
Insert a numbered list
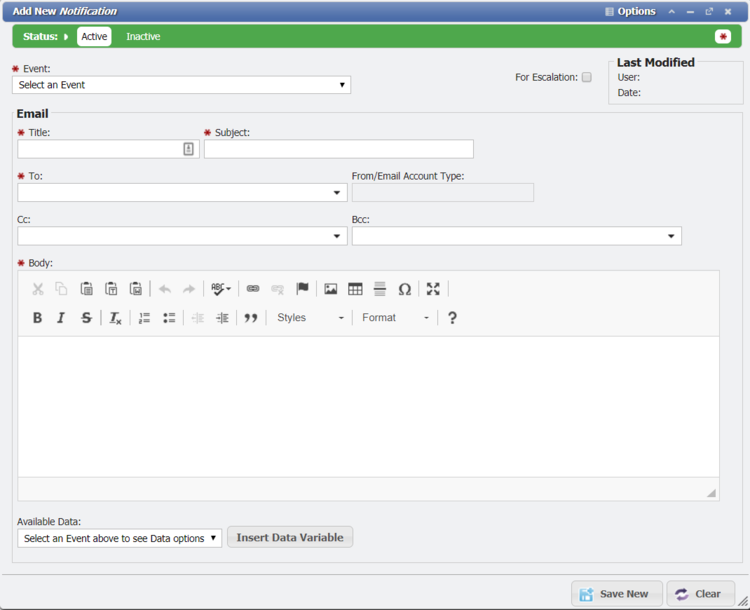(x=144, y=318)
